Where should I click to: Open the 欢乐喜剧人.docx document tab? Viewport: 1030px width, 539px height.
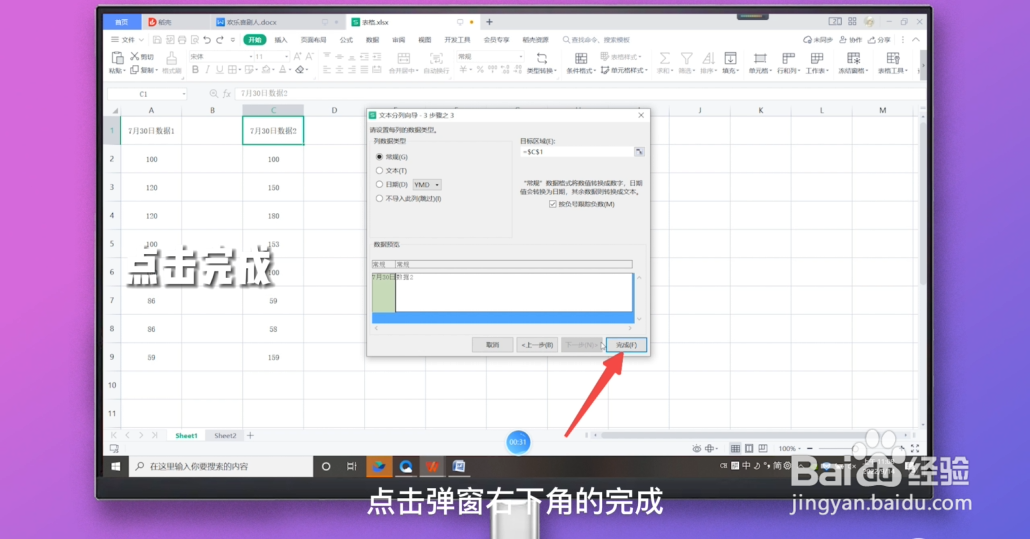click(x=252, y=22)
